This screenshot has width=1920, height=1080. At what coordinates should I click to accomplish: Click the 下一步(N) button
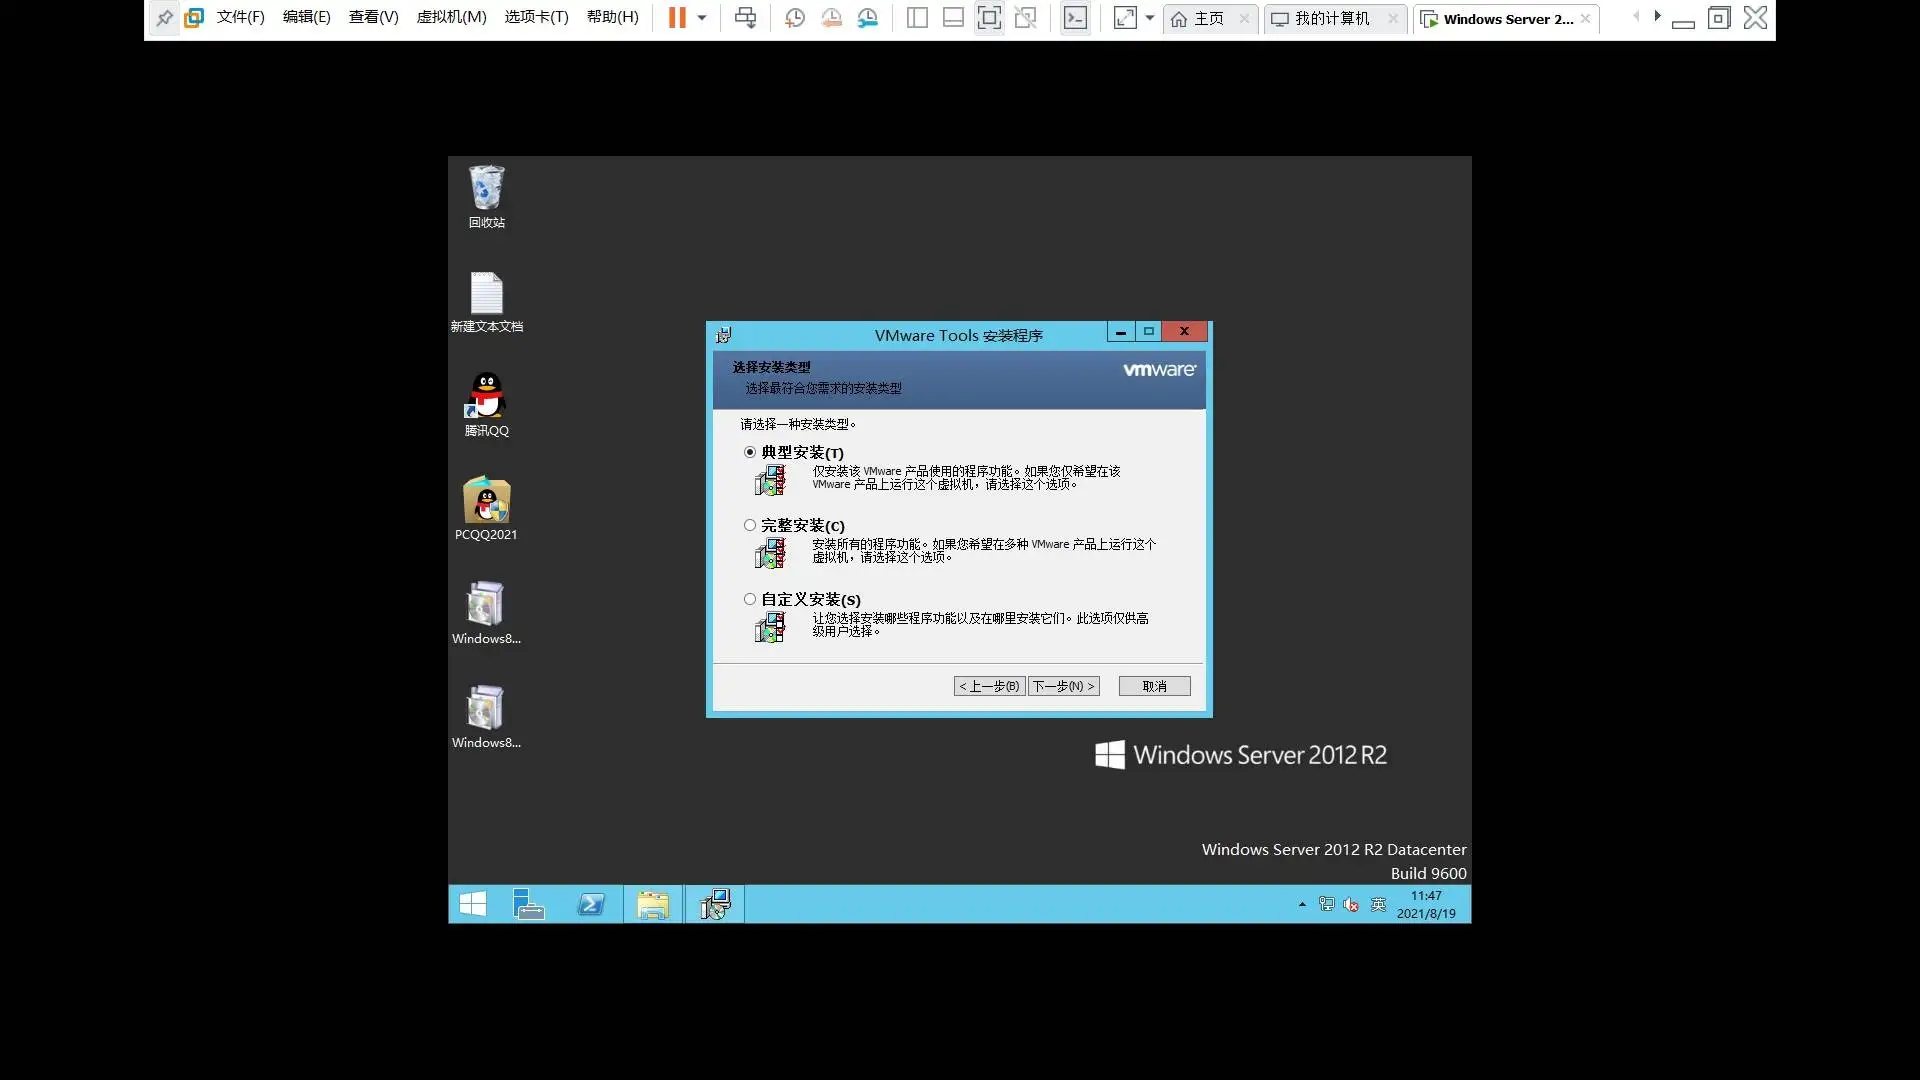tap(1063, 686)
